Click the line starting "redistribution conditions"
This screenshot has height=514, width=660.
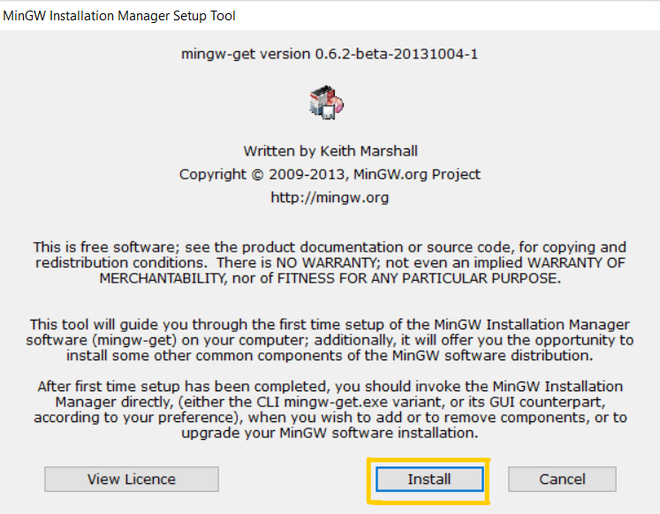coord(329,262)
